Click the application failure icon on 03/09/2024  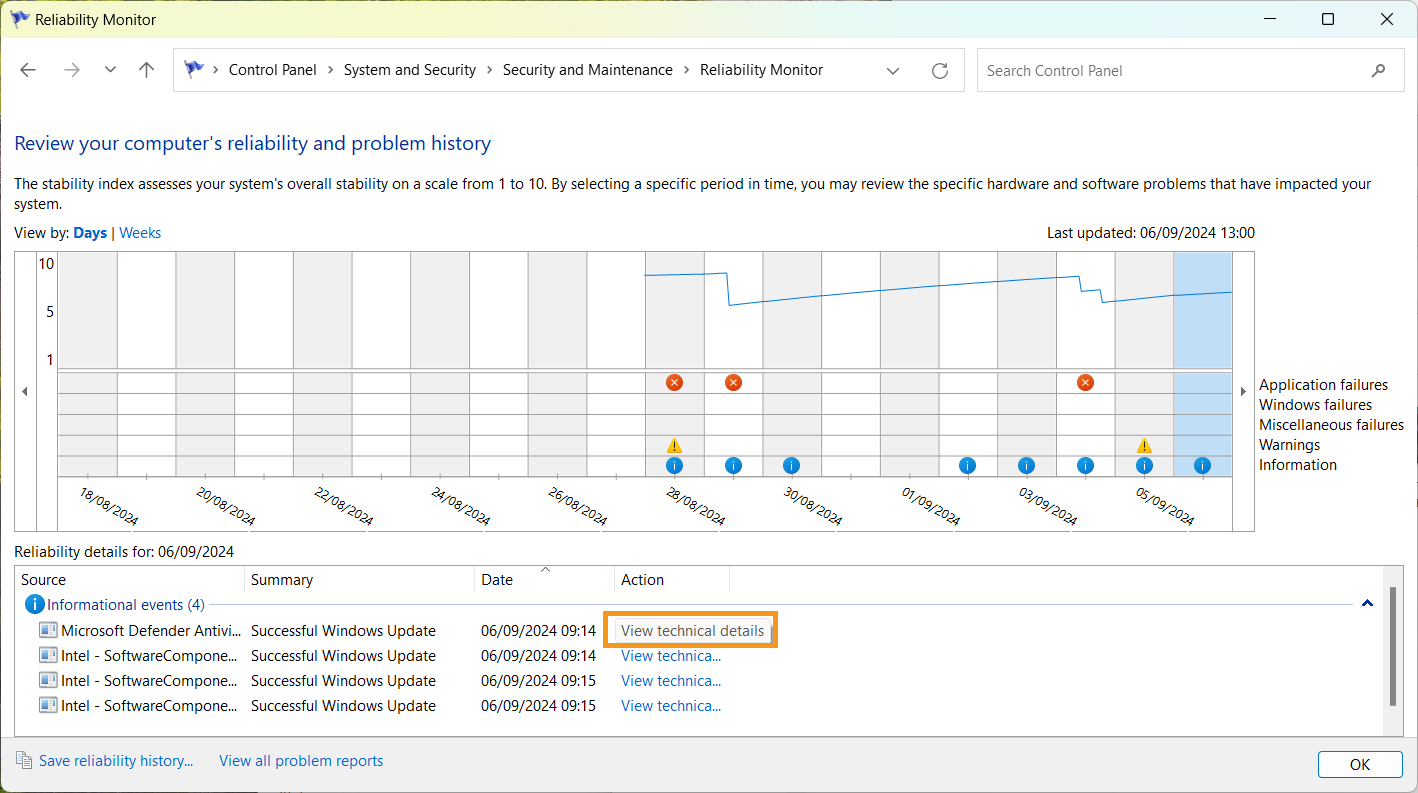tap(1085, 382)
